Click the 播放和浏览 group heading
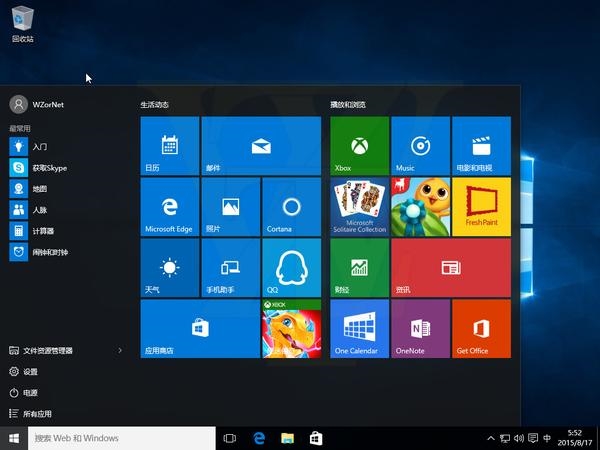The image size is (600, 450). (x=348, y=104)
